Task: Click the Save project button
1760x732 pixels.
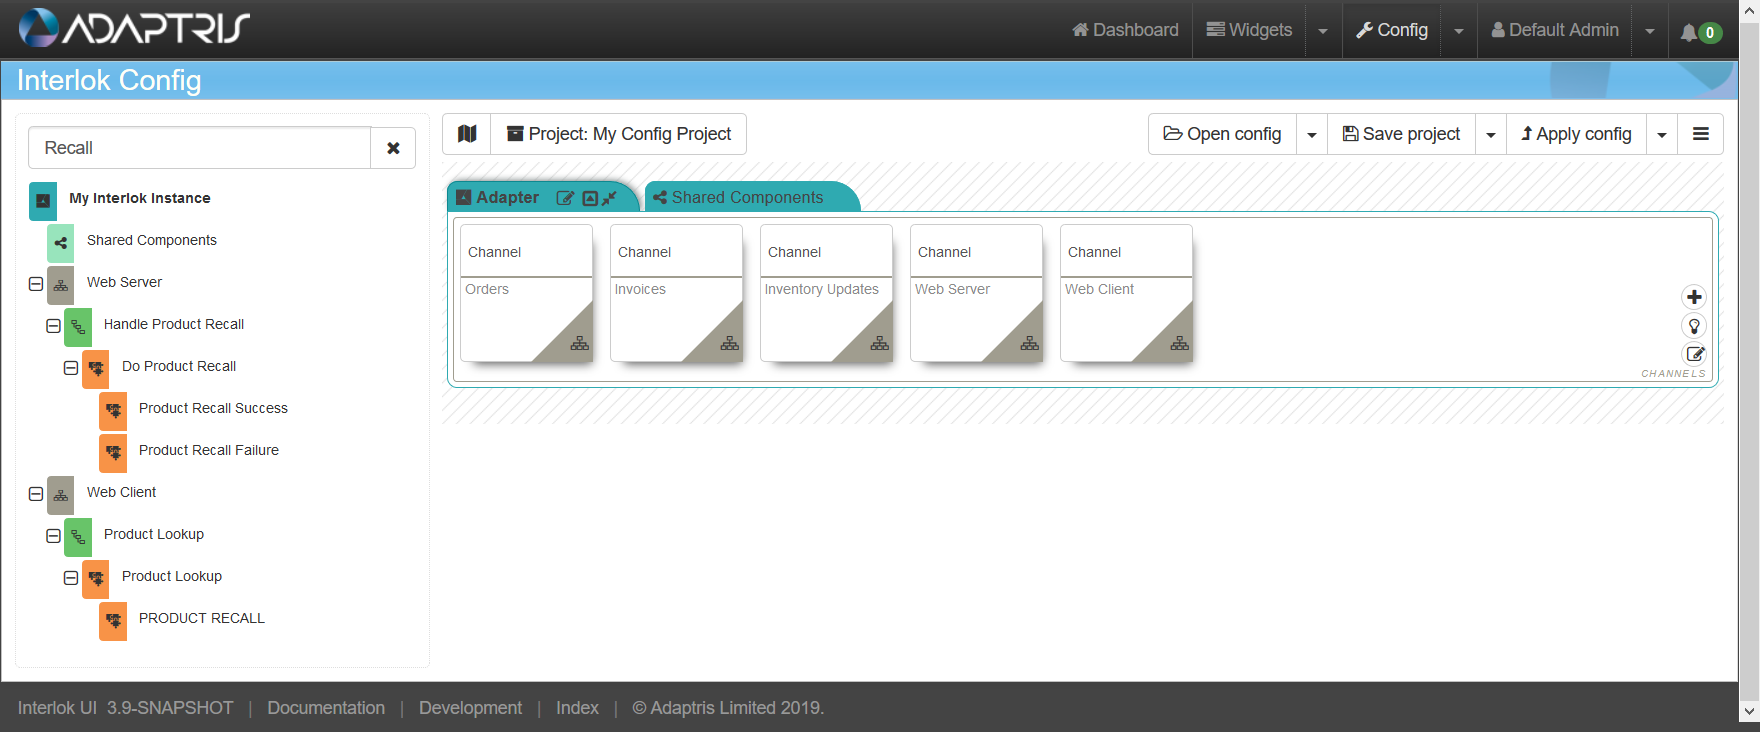Action: [x=1402, y=134]
